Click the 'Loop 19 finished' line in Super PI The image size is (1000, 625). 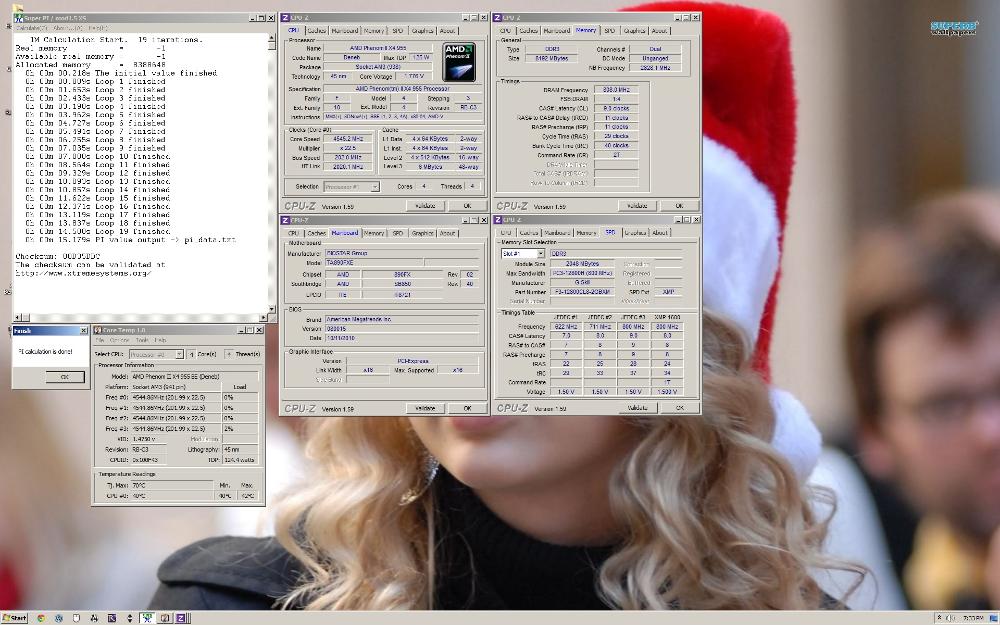(x=98, y=232)
